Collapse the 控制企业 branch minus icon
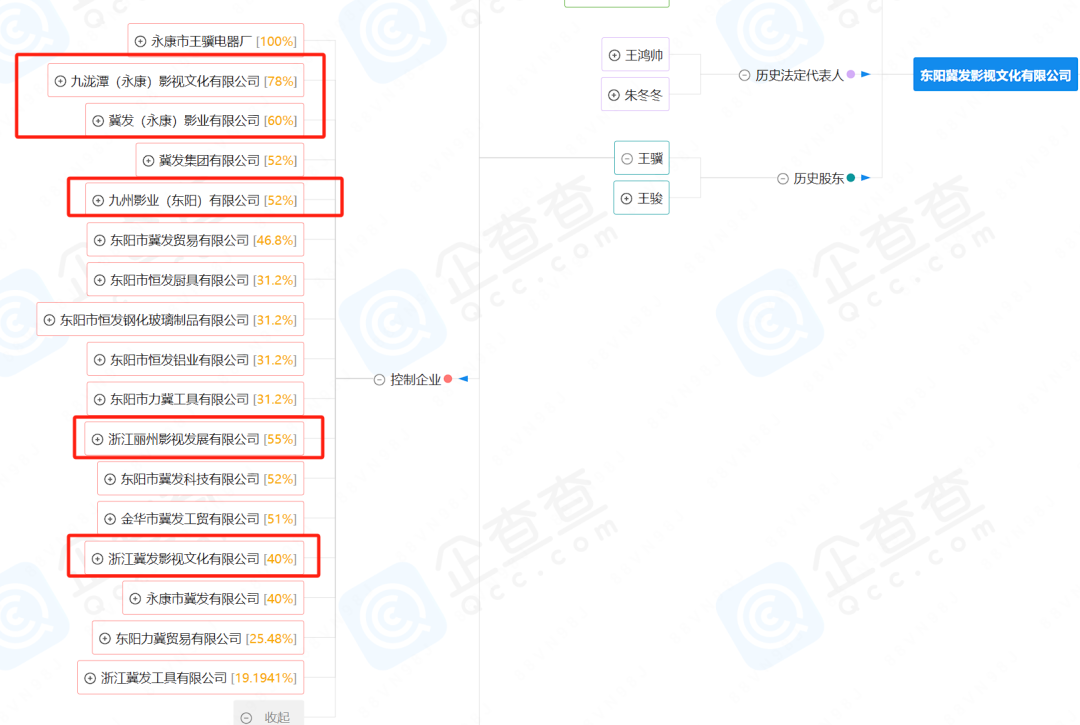 [380, 379]
